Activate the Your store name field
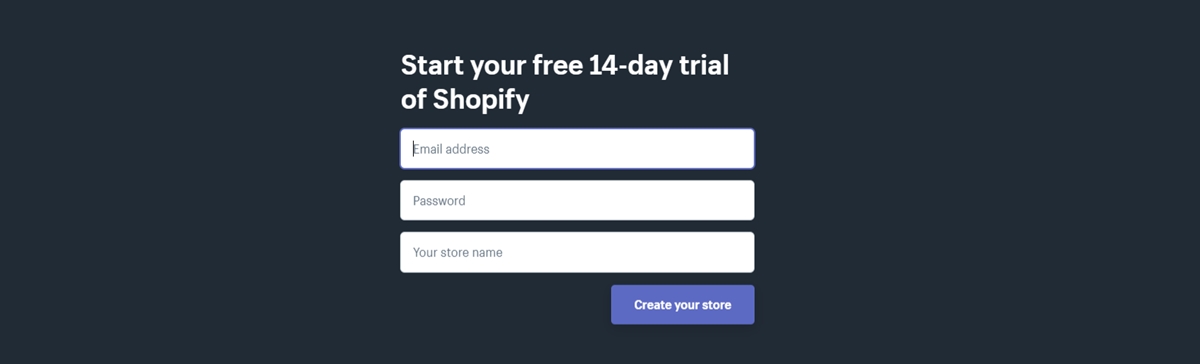 pos(577,252)
